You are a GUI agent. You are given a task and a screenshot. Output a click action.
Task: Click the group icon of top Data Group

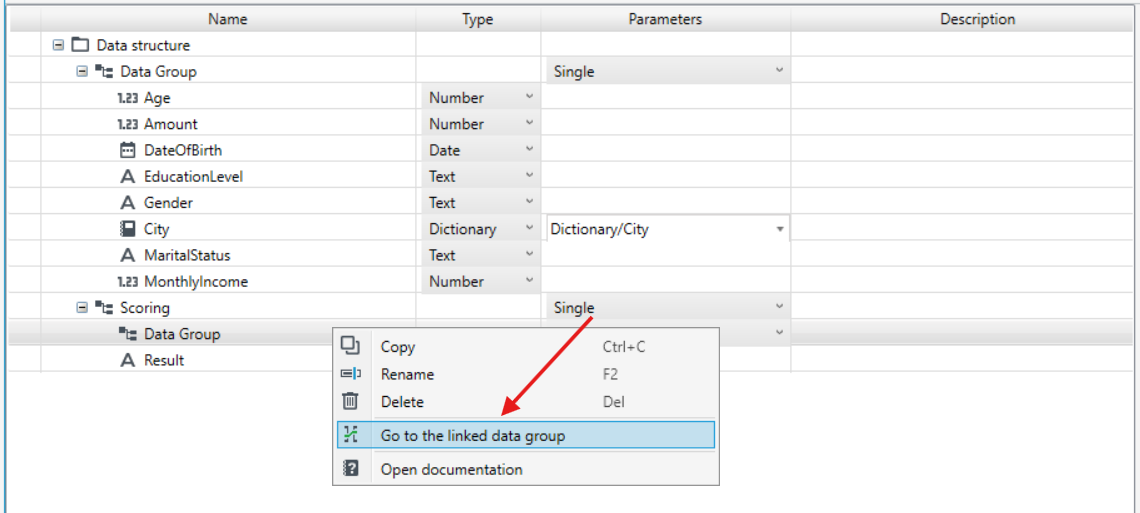[x=103, y=71]
